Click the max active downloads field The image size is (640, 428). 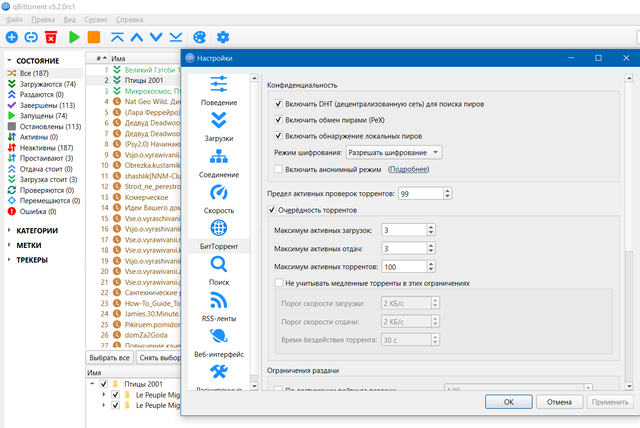point(404,230)
